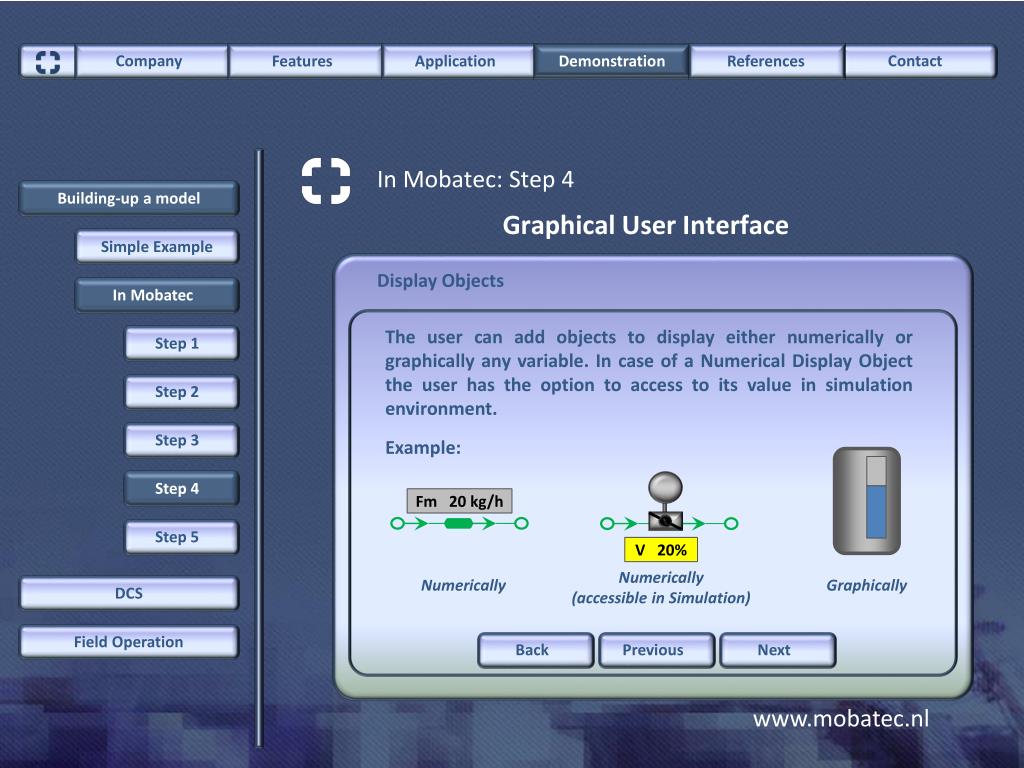Screen dimensions: 1024x768
Task: Click the 'In Mobatec: Step 4' heading
Action: 475,180
